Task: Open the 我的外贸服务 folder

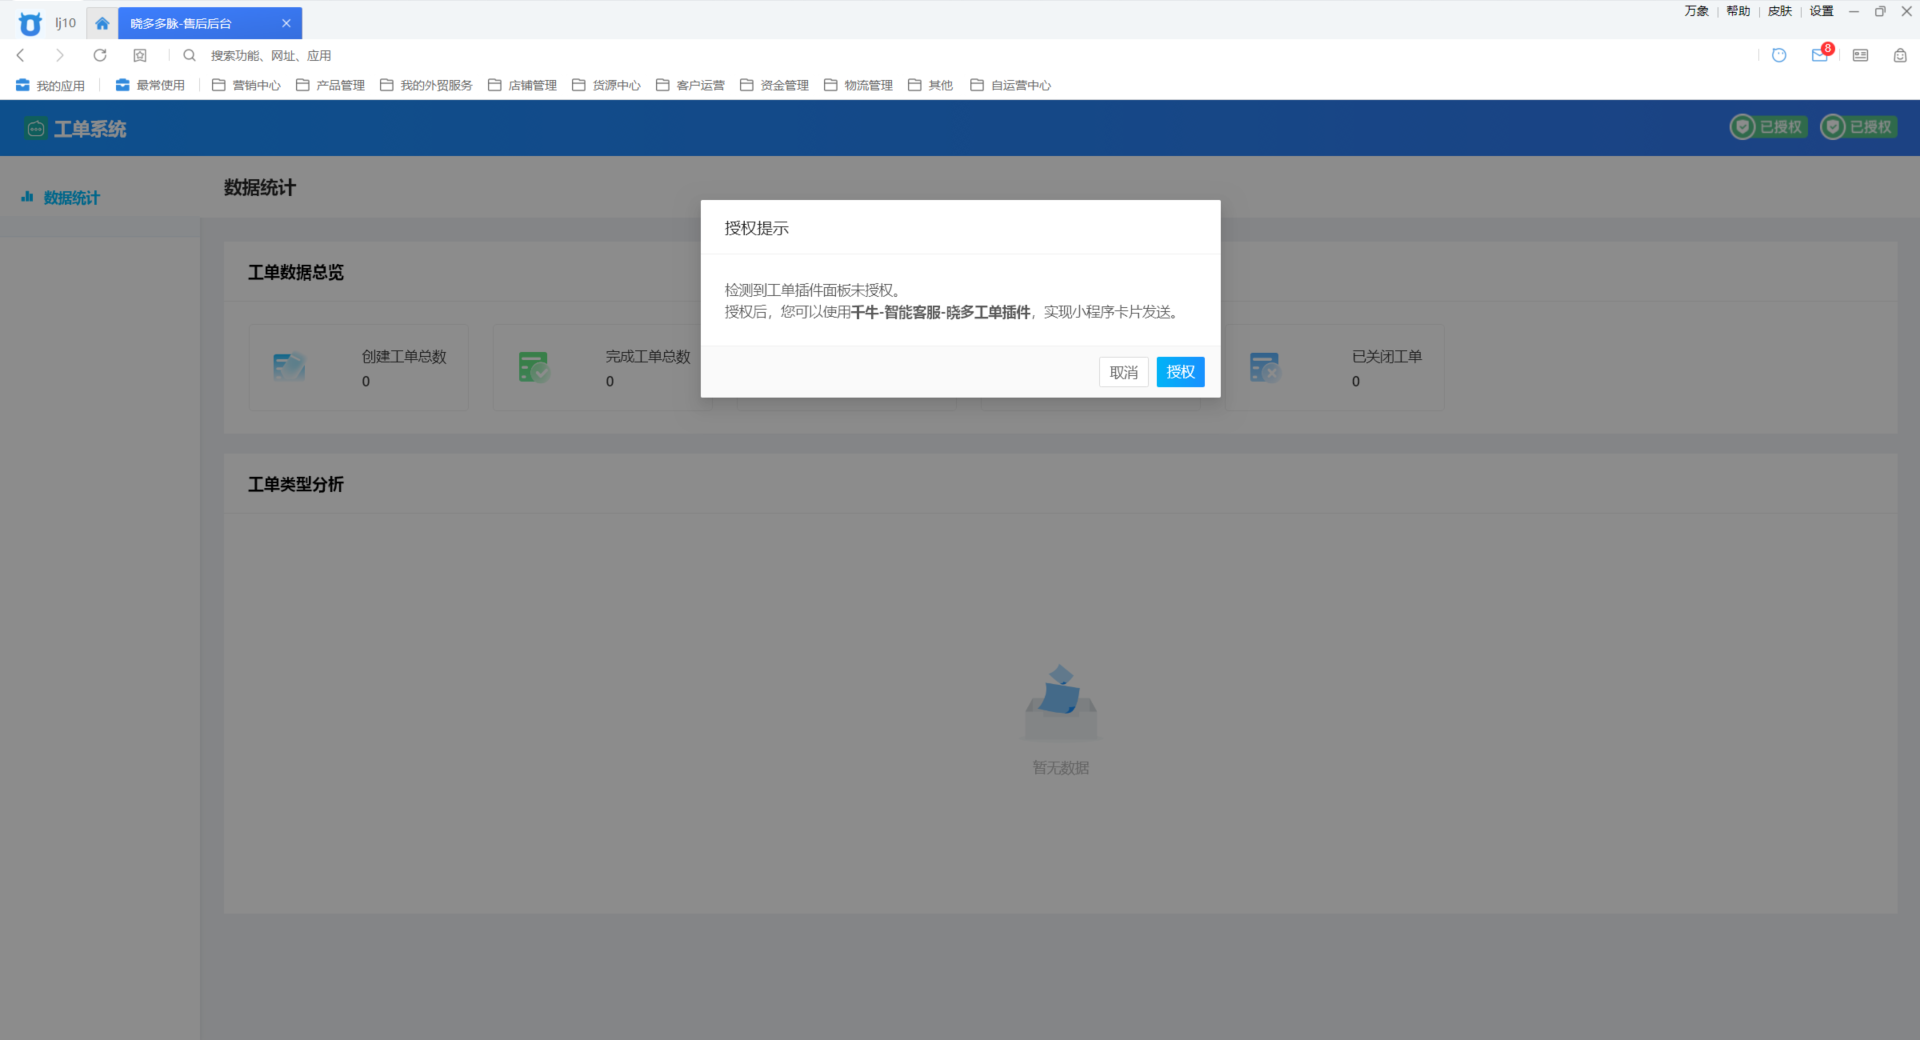Action: tap(426, 85)
